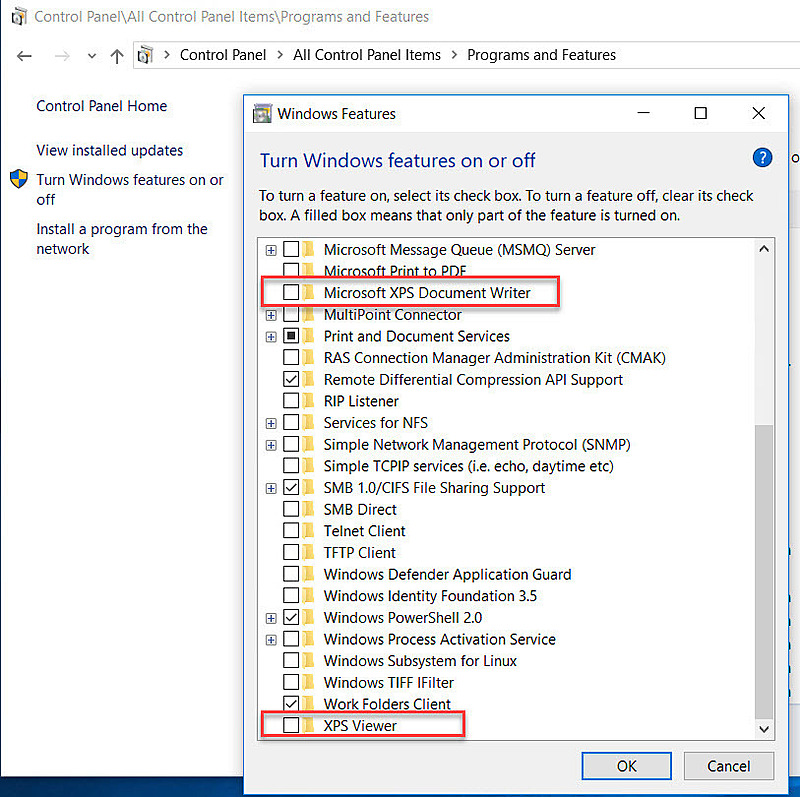Image resolution: width=800 pixels, height=797 pixels.
Task: Click the Windows Features shield icon in title bar
Action: pos(262,113)
